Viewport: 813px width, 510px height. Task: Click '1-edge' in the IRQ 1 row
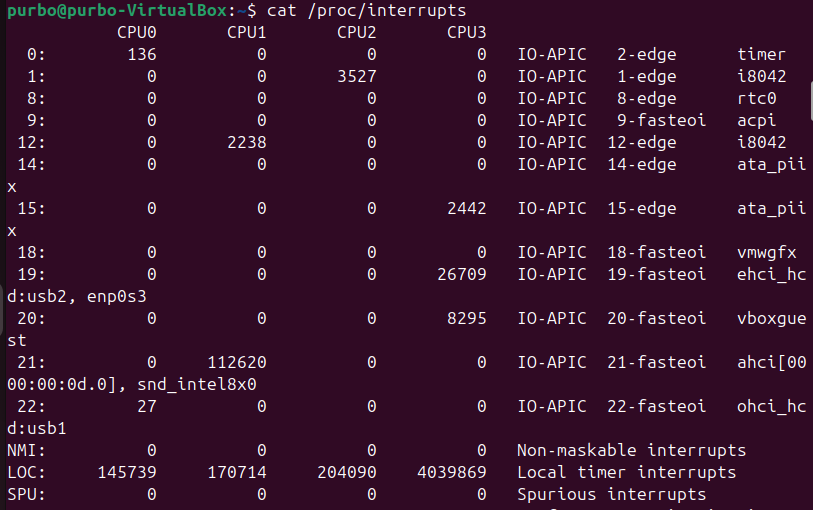pos(647,77)
